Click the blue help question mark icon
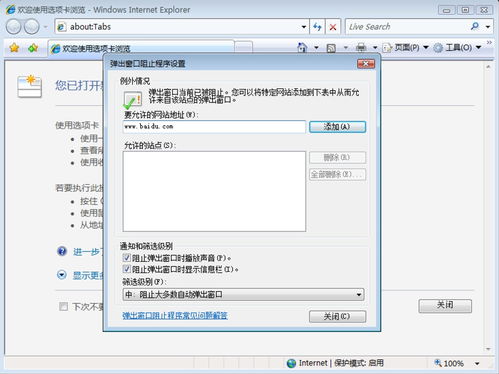499x374 pixels. (x=62, y=251)
